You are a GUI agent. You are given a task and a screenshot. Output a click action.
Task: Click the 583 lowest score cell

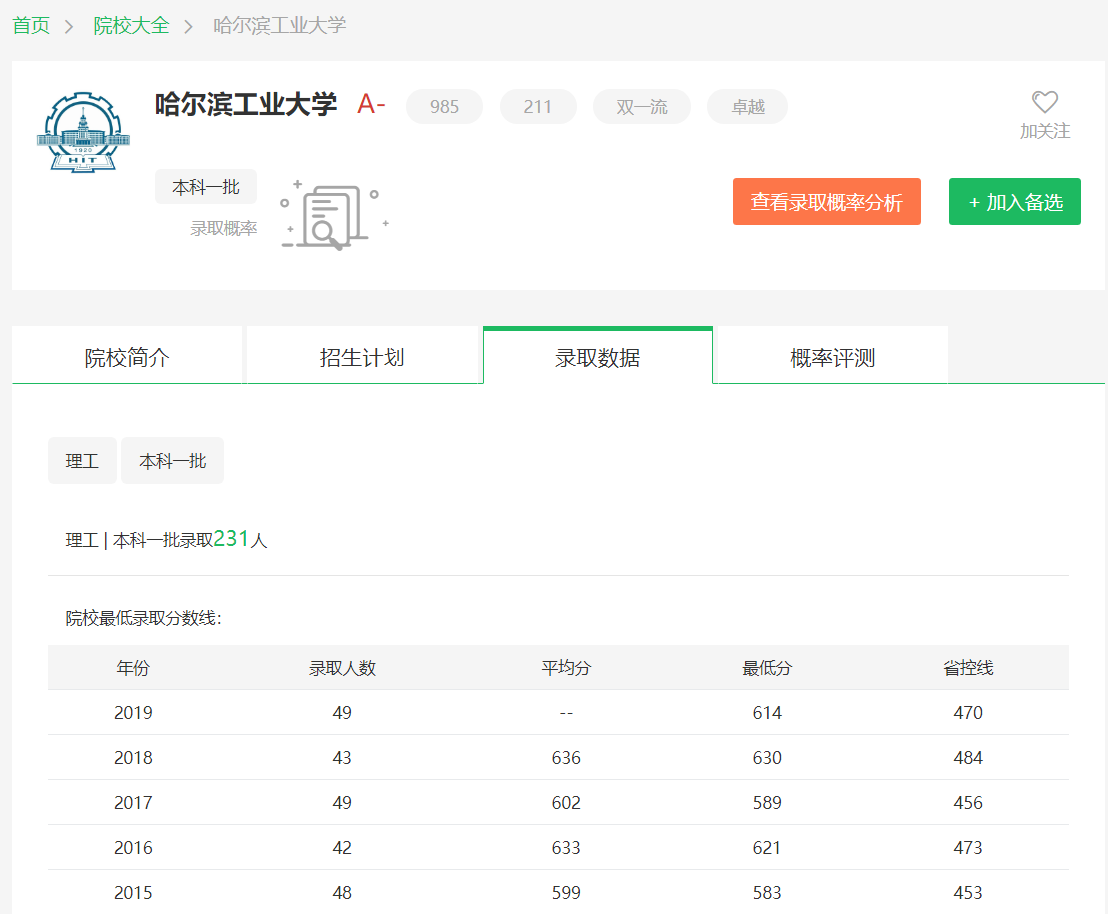click(x=767, y=893)
